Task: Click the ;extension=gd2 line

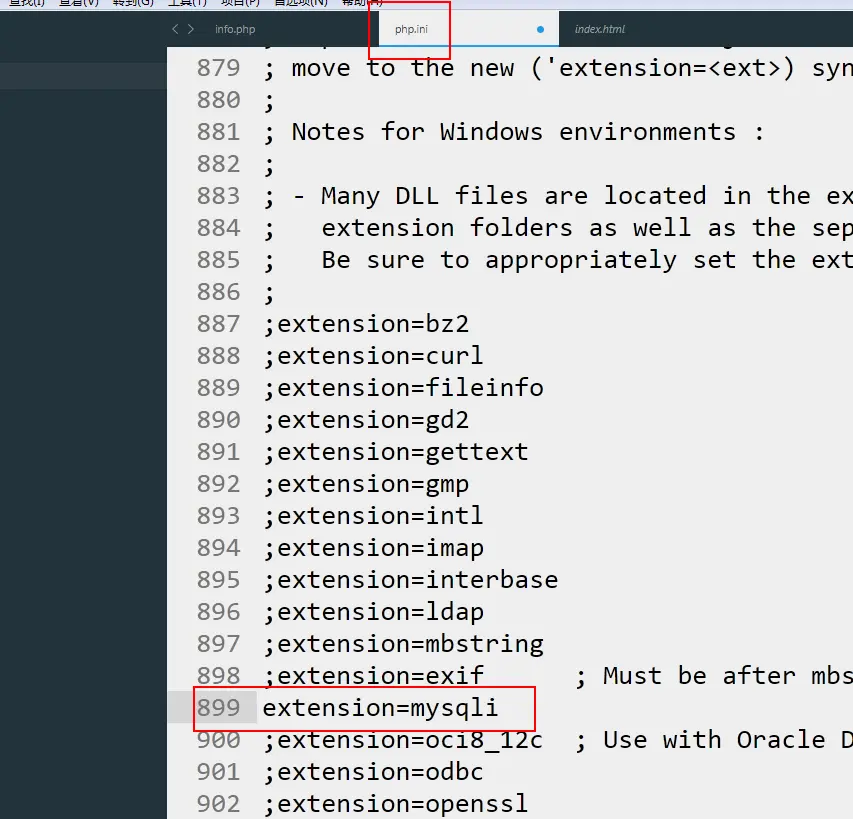Action: pos(366,420)
